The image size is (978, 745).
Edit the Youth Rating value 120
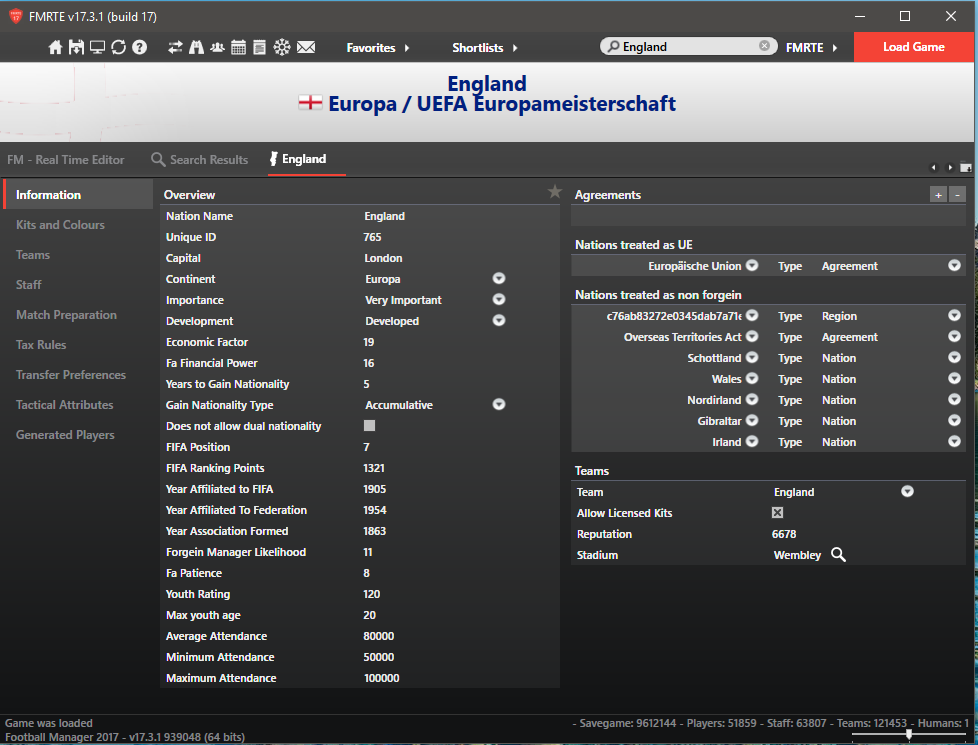pos(372,594)
